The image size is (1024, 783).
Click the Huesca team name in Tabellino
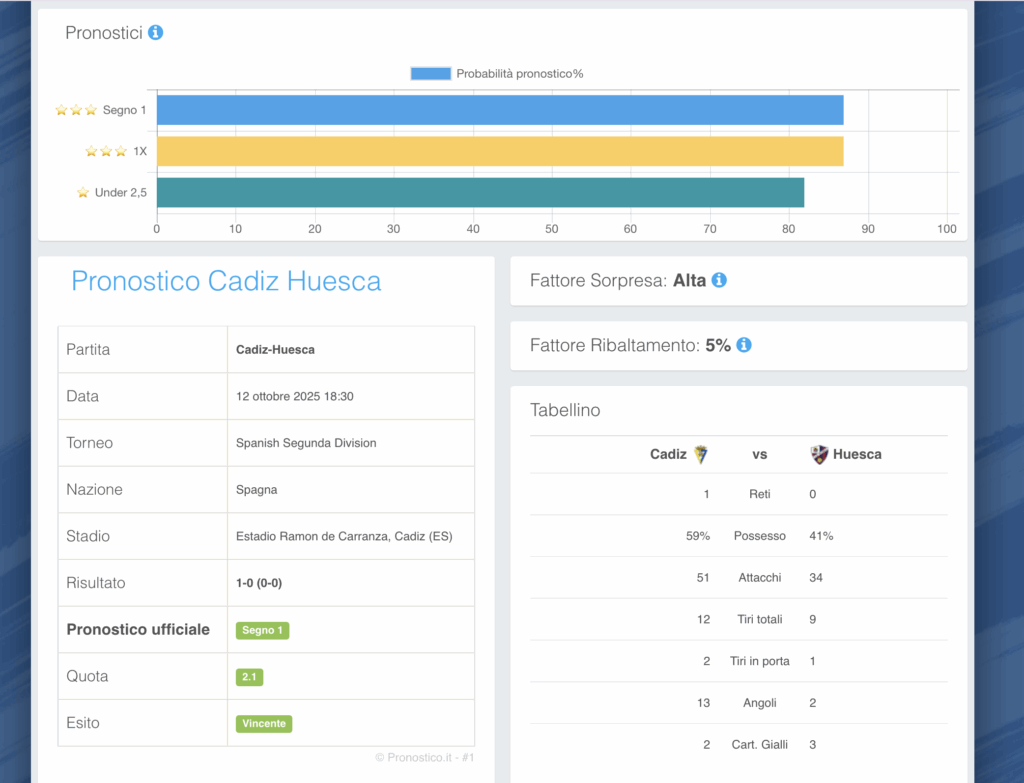tap(857, 454)
